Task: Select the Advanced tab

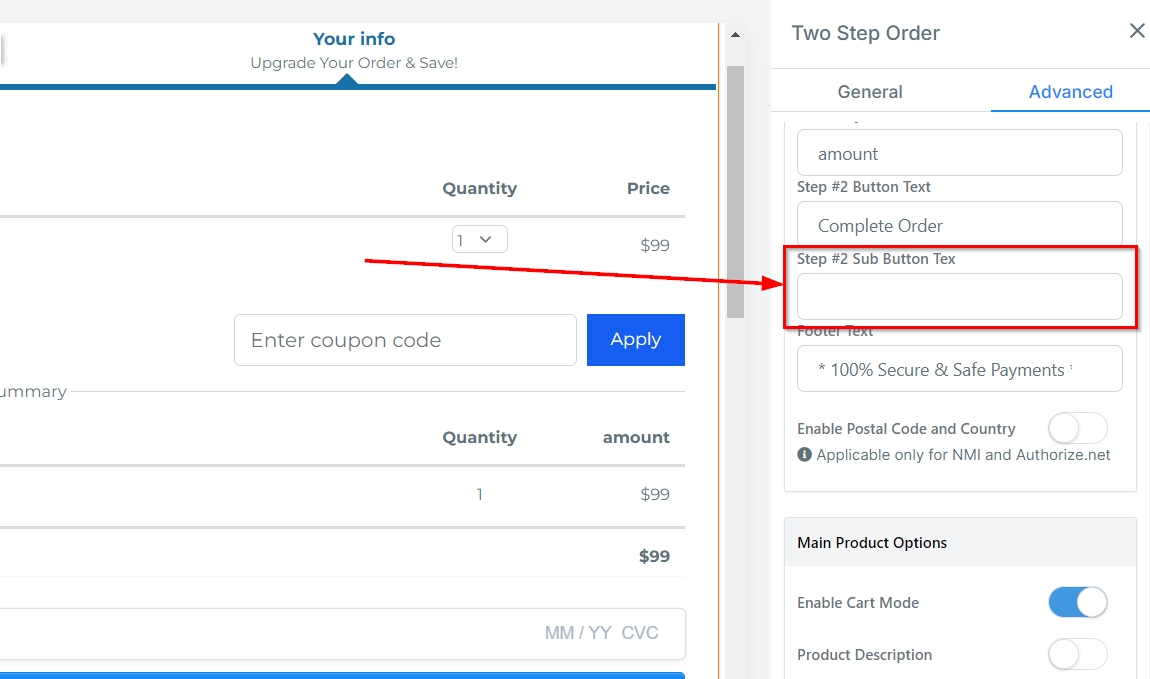Action: pyautogui.click(x=1070, y=92)
